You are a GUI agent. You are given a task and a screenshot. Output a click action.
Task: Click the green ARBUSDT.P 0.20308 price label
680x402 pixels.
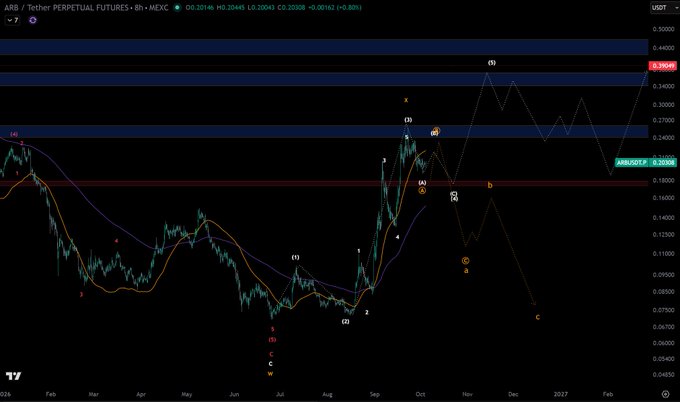click(x=645, y=163)
